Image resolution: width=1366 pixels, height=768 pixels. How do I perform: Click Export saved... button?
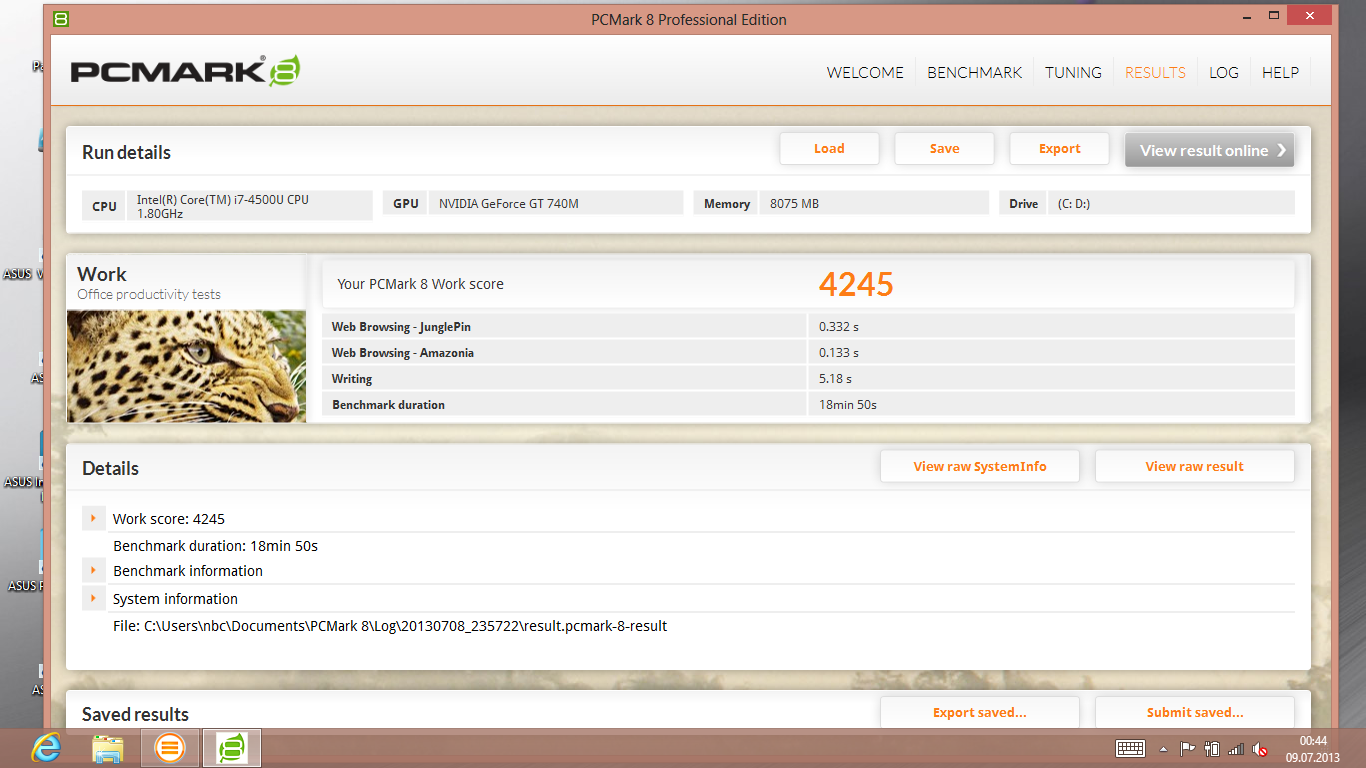click(x=980, y=712)
